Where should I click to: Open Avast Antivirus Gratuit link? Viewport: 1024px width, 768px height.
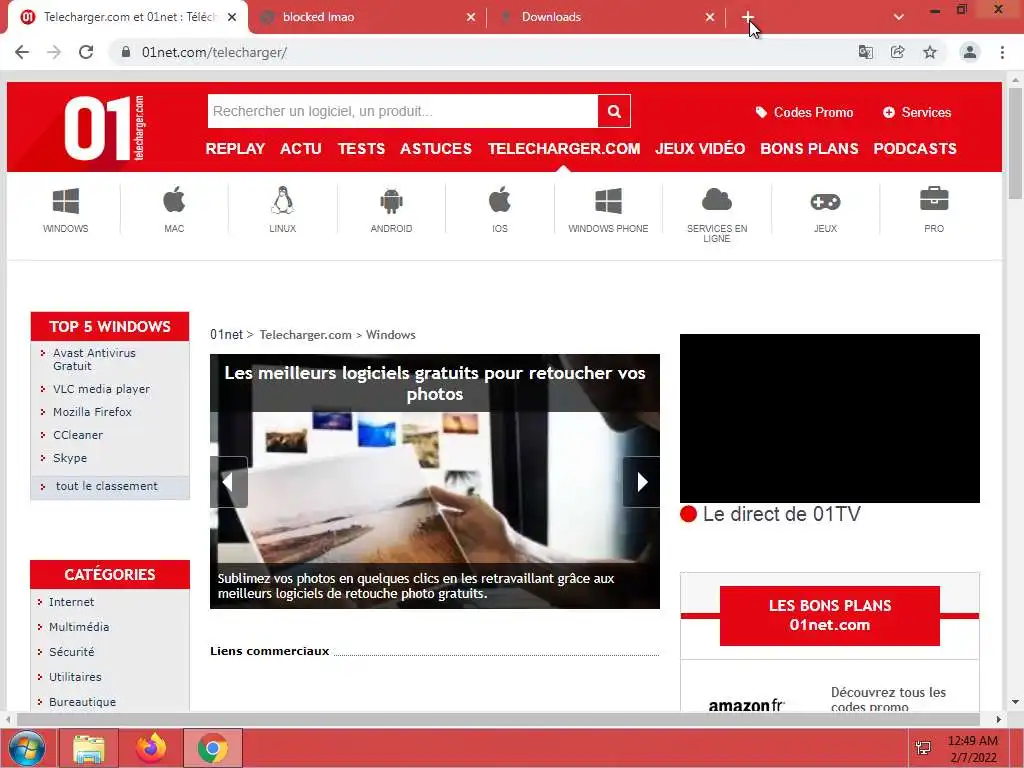click(94, 359)
